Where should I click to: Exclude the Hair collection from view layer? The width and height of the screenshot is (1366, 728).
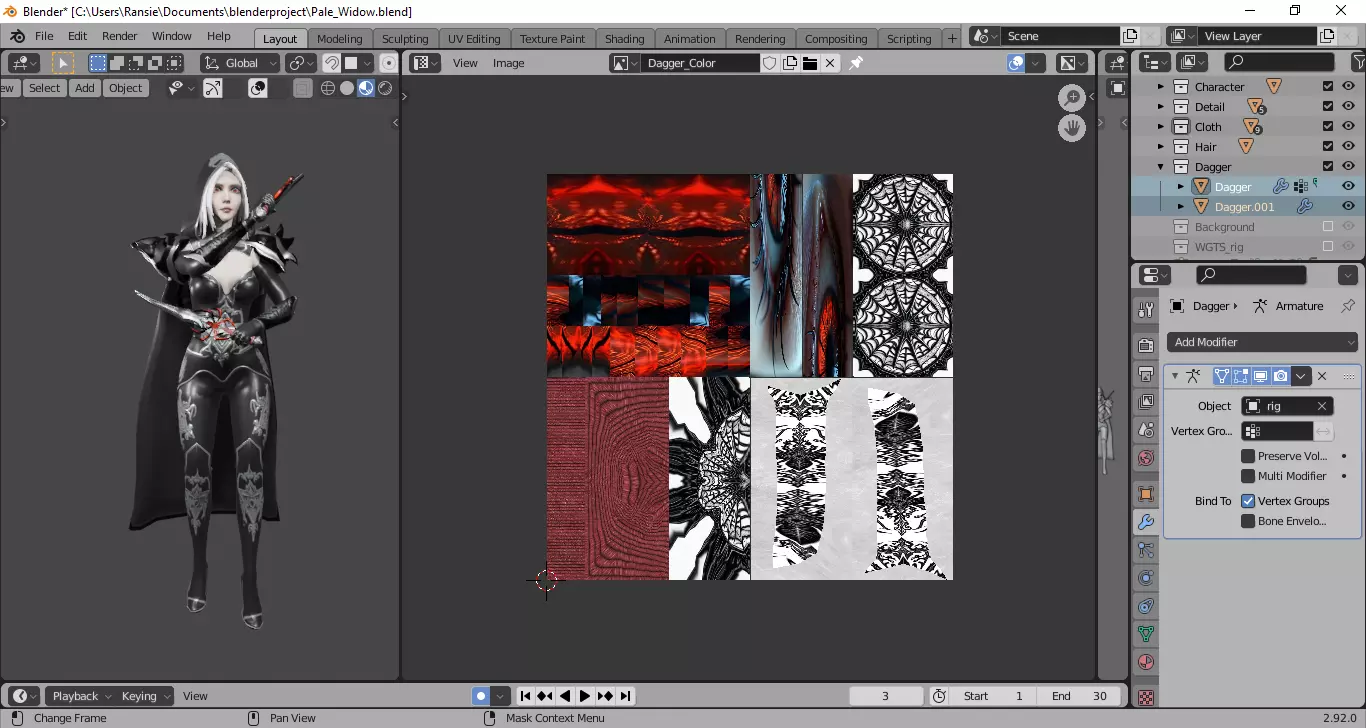(1328, 147)
